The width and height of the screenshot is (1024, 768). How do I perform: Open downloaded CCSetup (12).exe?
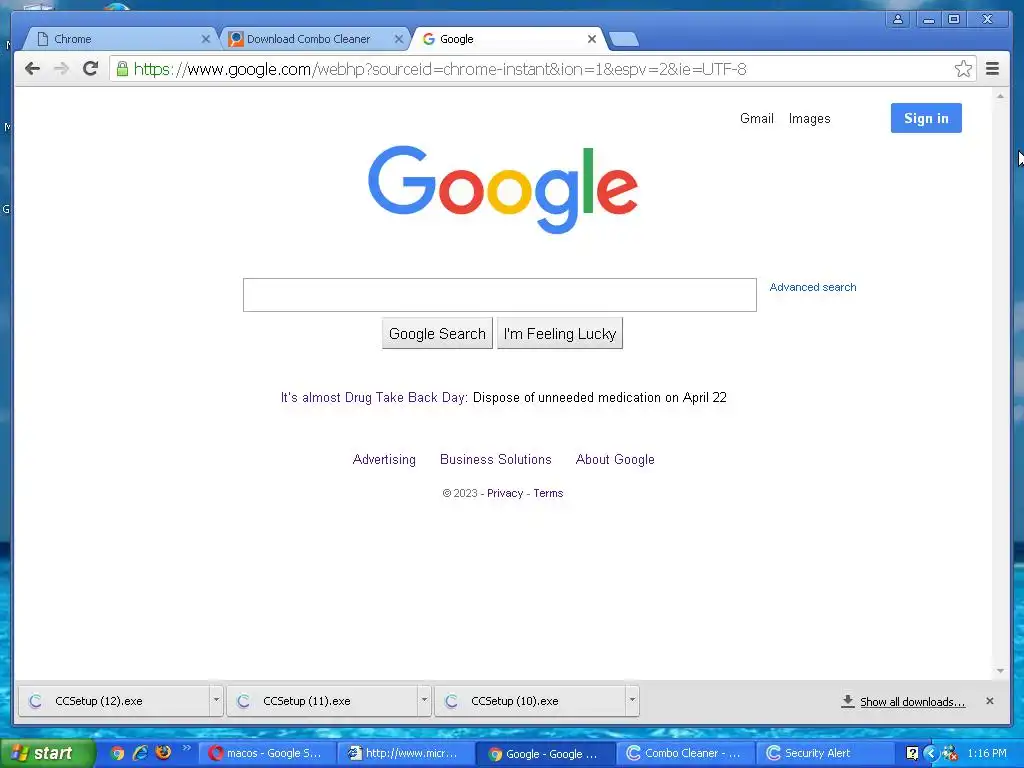coord(114,701)
